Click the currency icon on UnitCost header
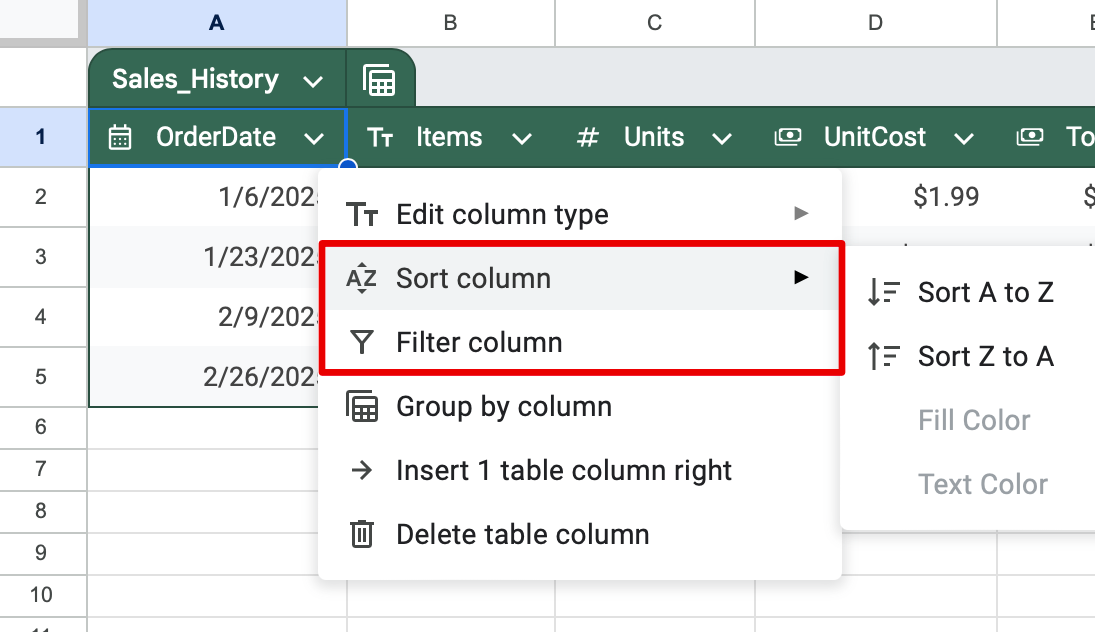This screenshot has width=1095, height=632. click(787, 137)
